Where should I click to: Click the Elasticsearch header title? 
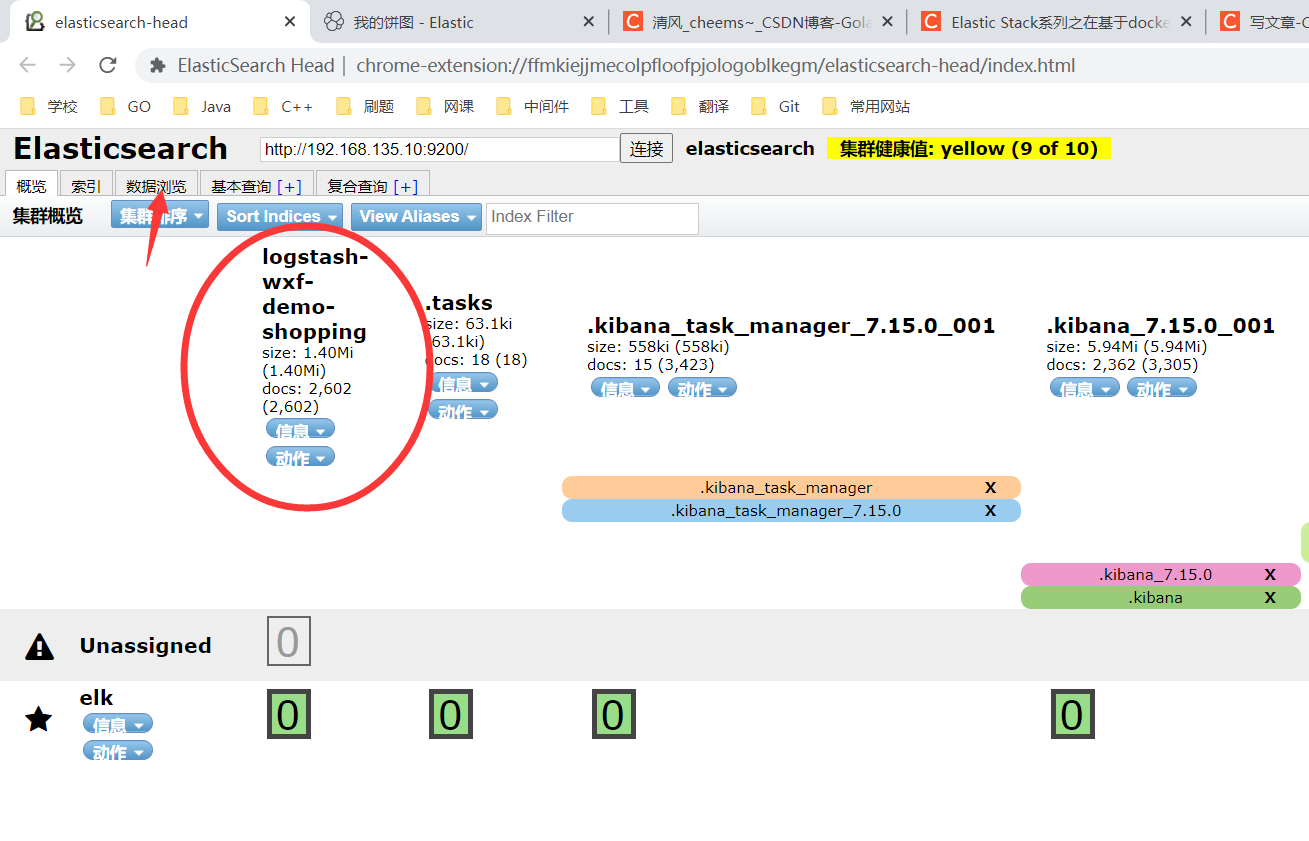coord(120,148)
